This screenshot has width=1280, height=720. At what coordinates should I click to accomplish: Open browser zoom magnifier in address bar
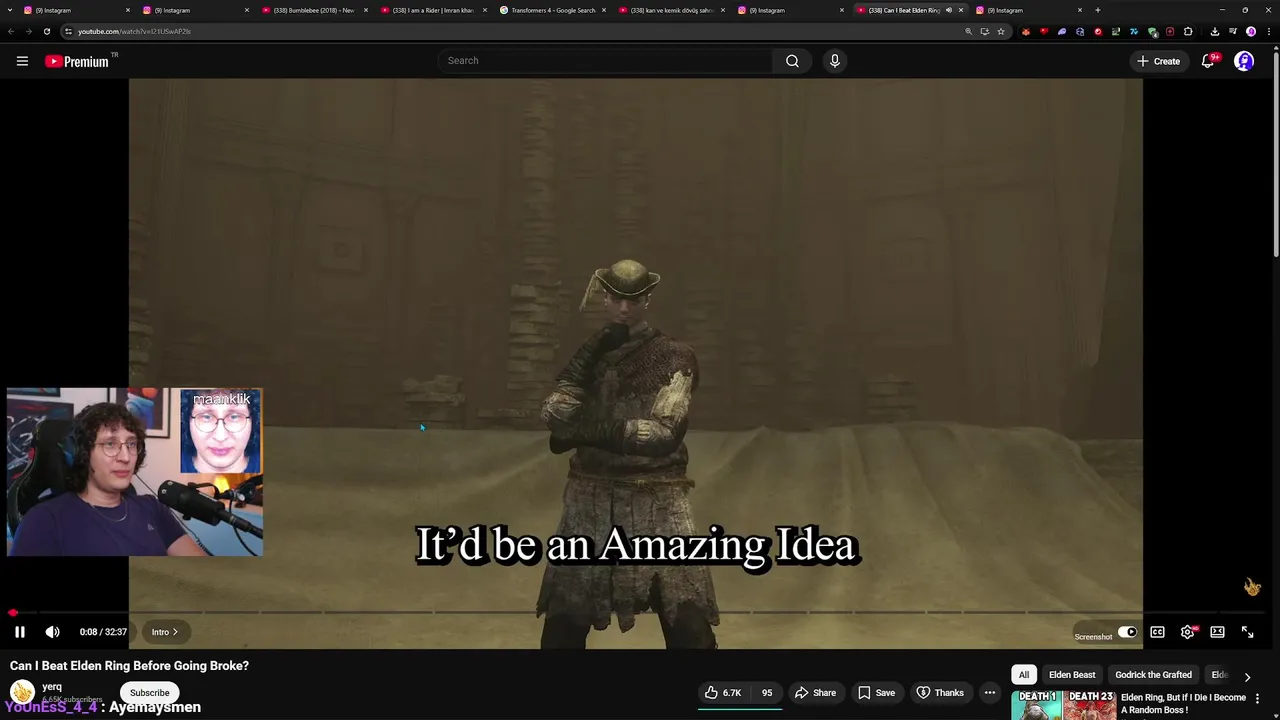pyautogui.click(x=968, y=31)
